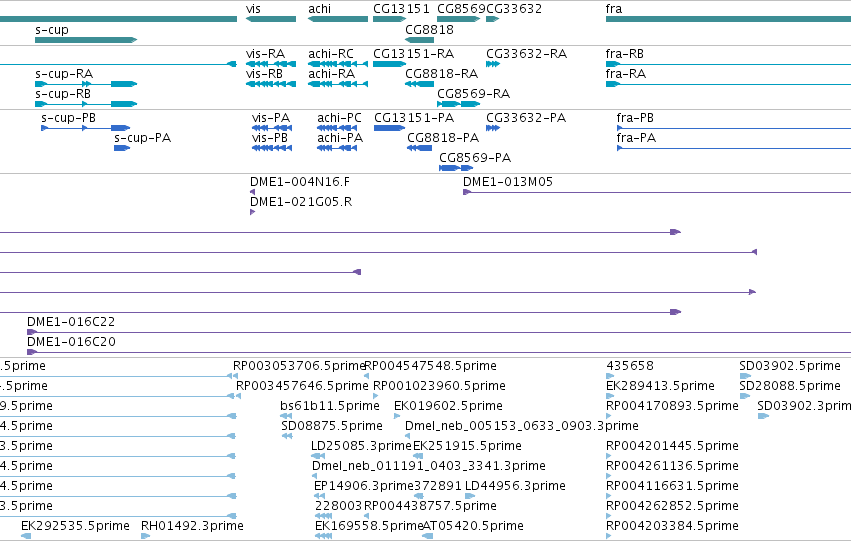Select the CG13151-PA protein label
Screen dimensions: 851x541
tap(414, 118)
